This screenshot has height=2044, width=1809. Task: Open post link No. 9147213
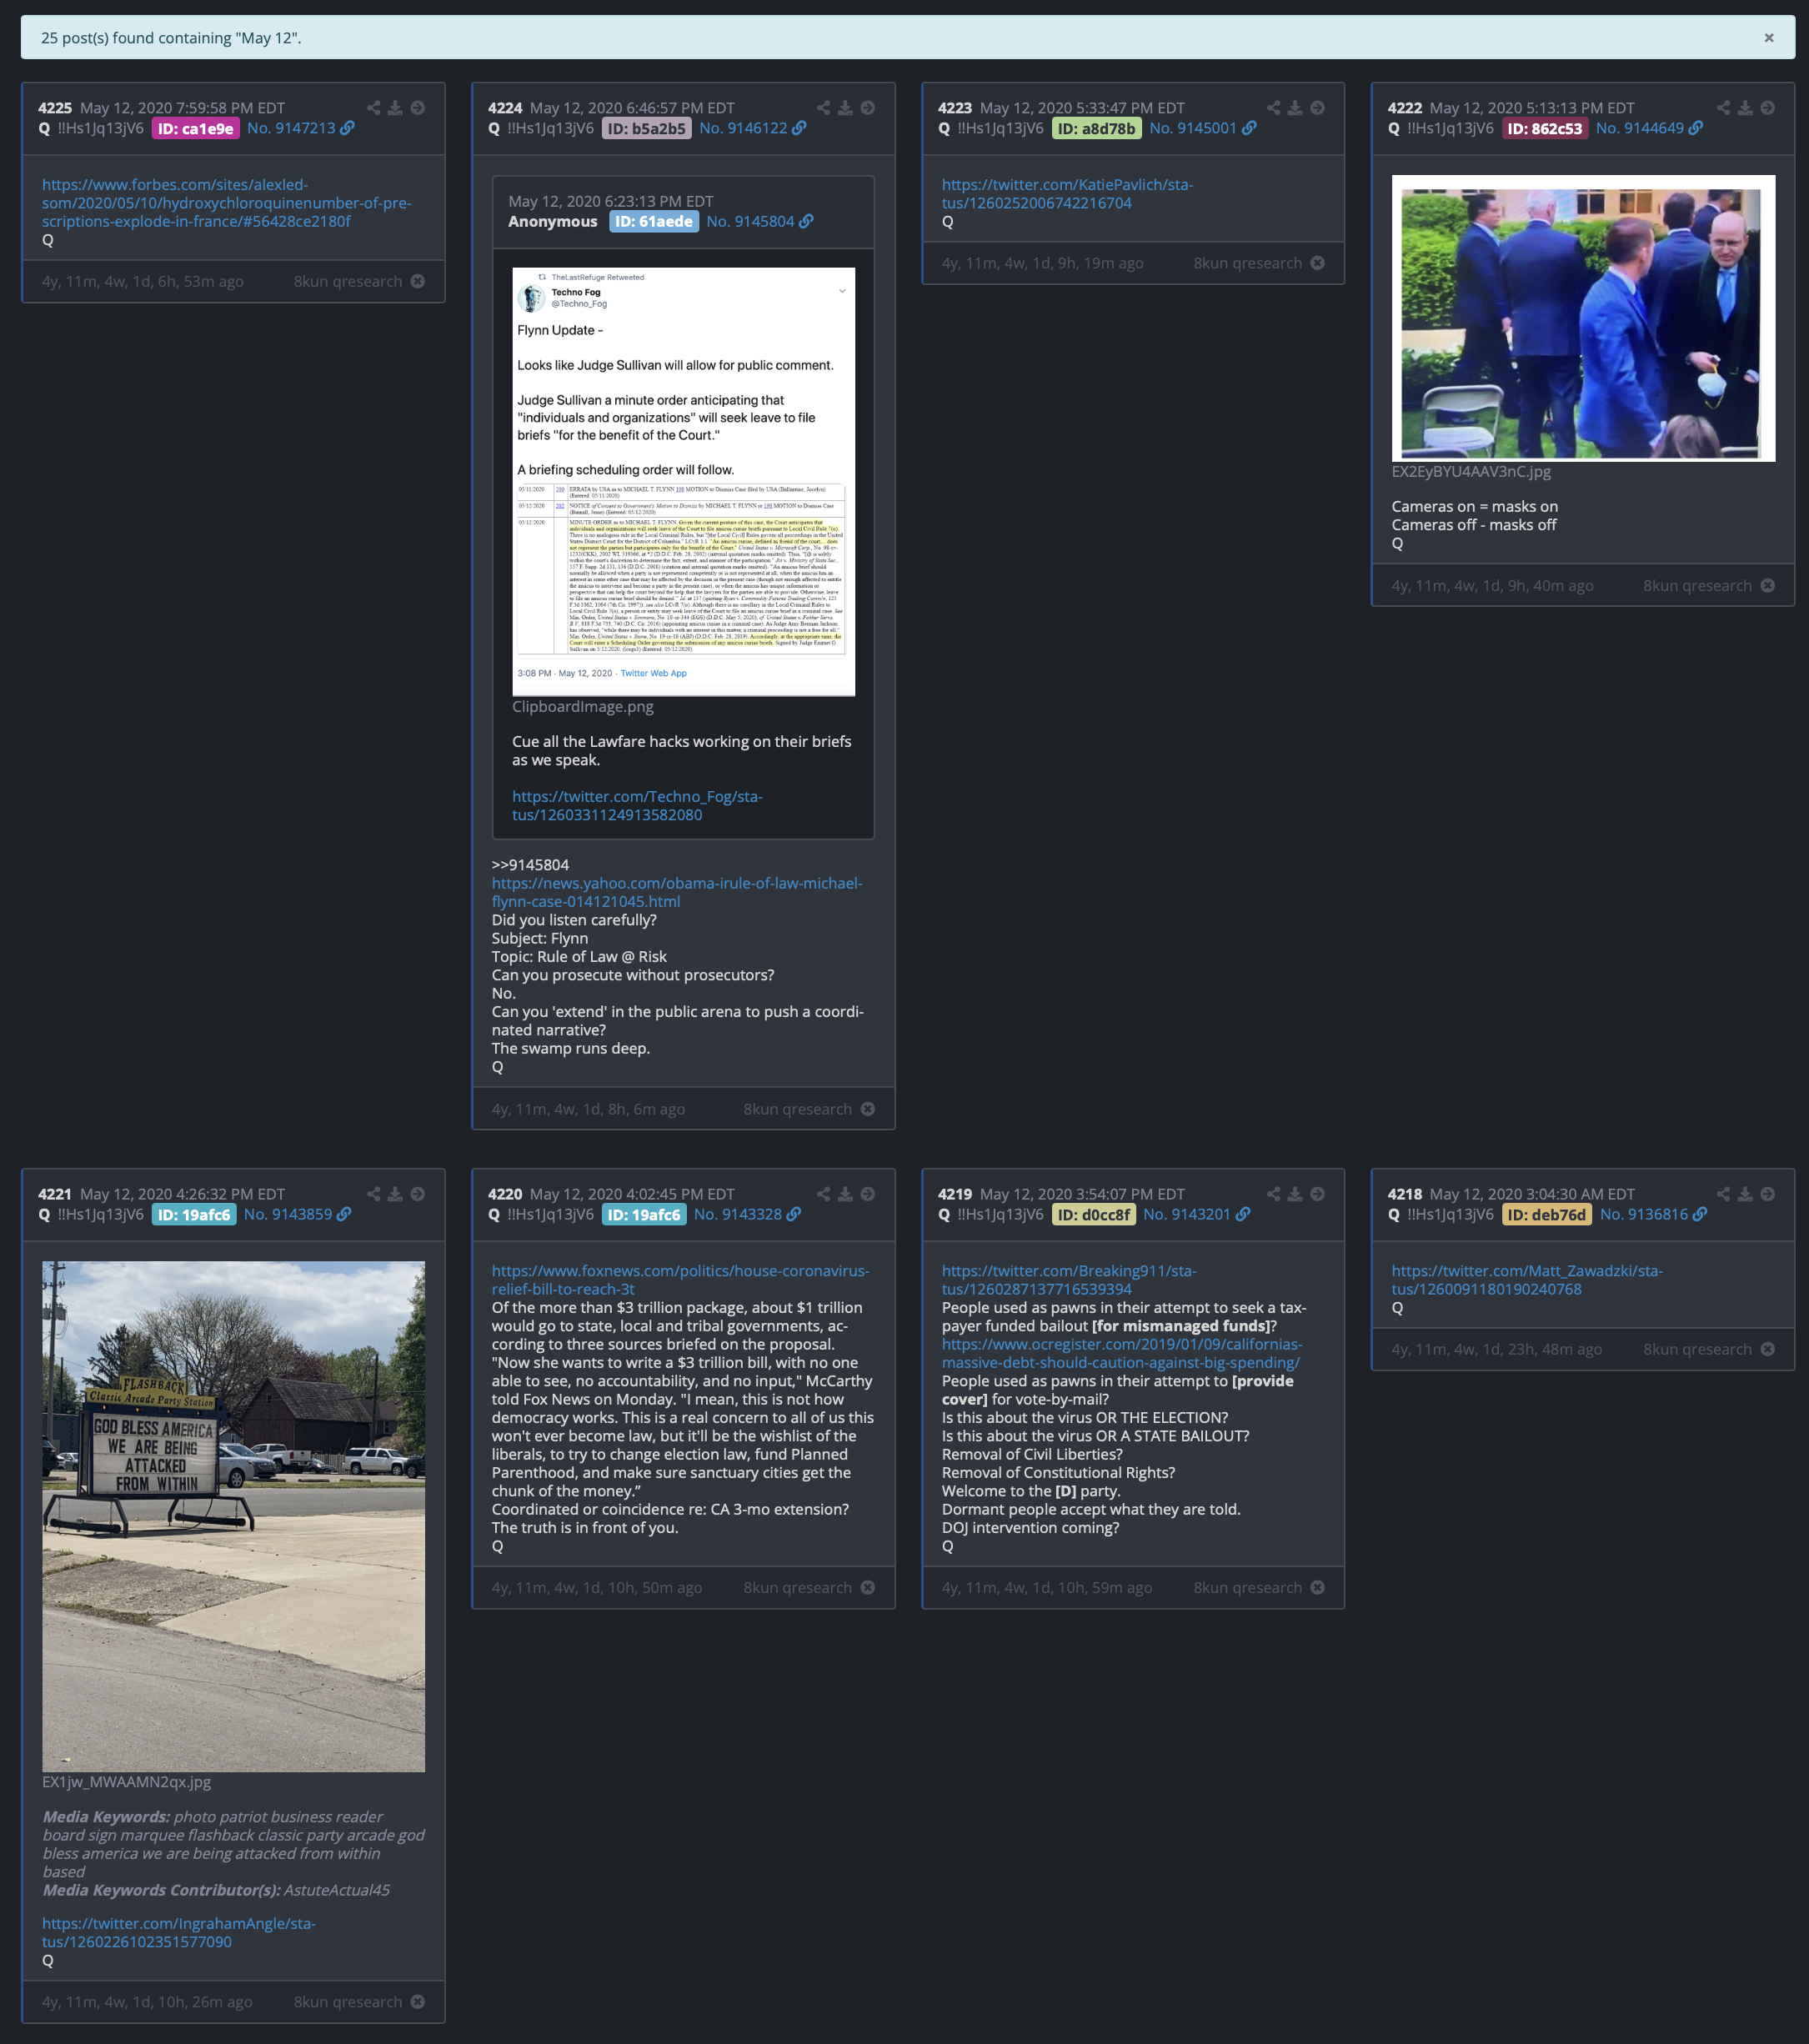pyautogui.click(x=300, y=128)
